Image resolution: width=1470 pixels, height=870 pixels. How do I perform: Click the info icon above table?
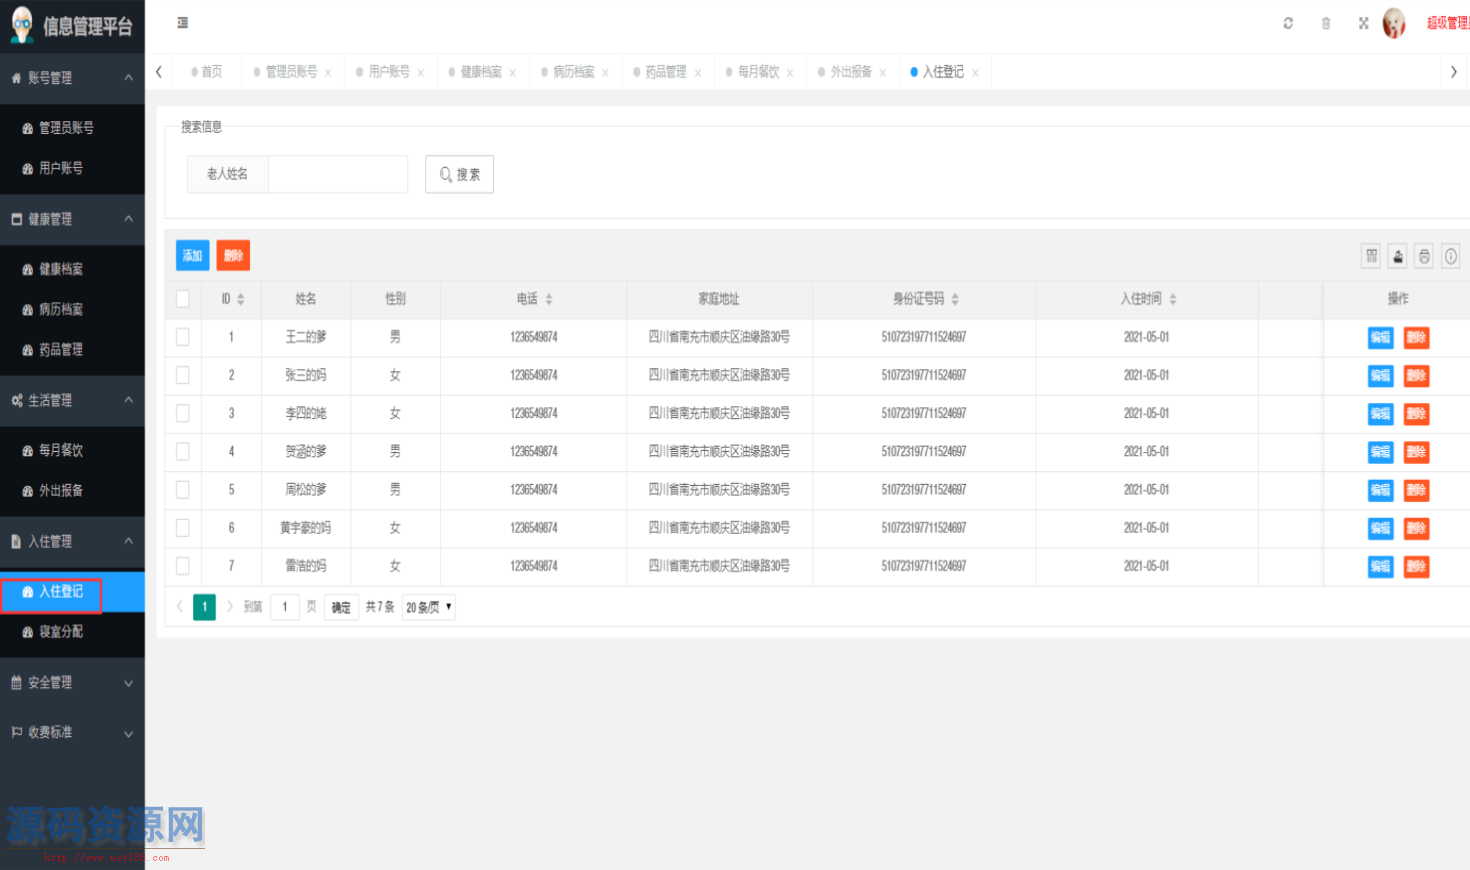pos(1450,256)
